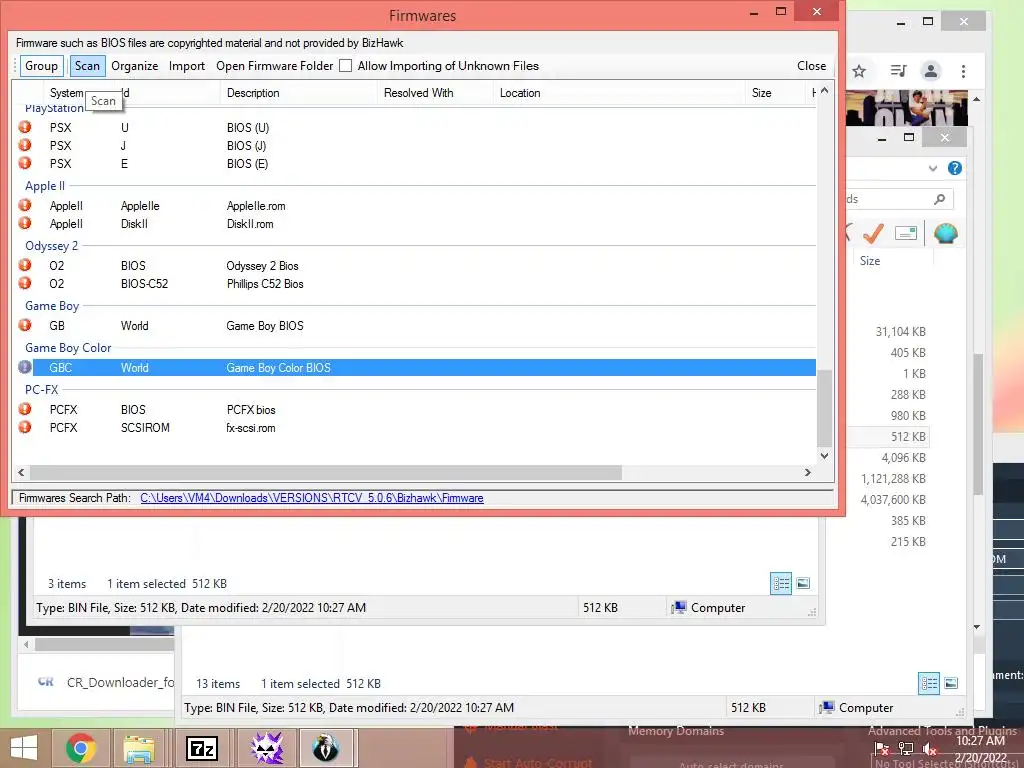Viewport: 1024px width, 768px height.
Task: Click the warning icon for AppleIIe.rom row
Action: click(x=25, y=205)
